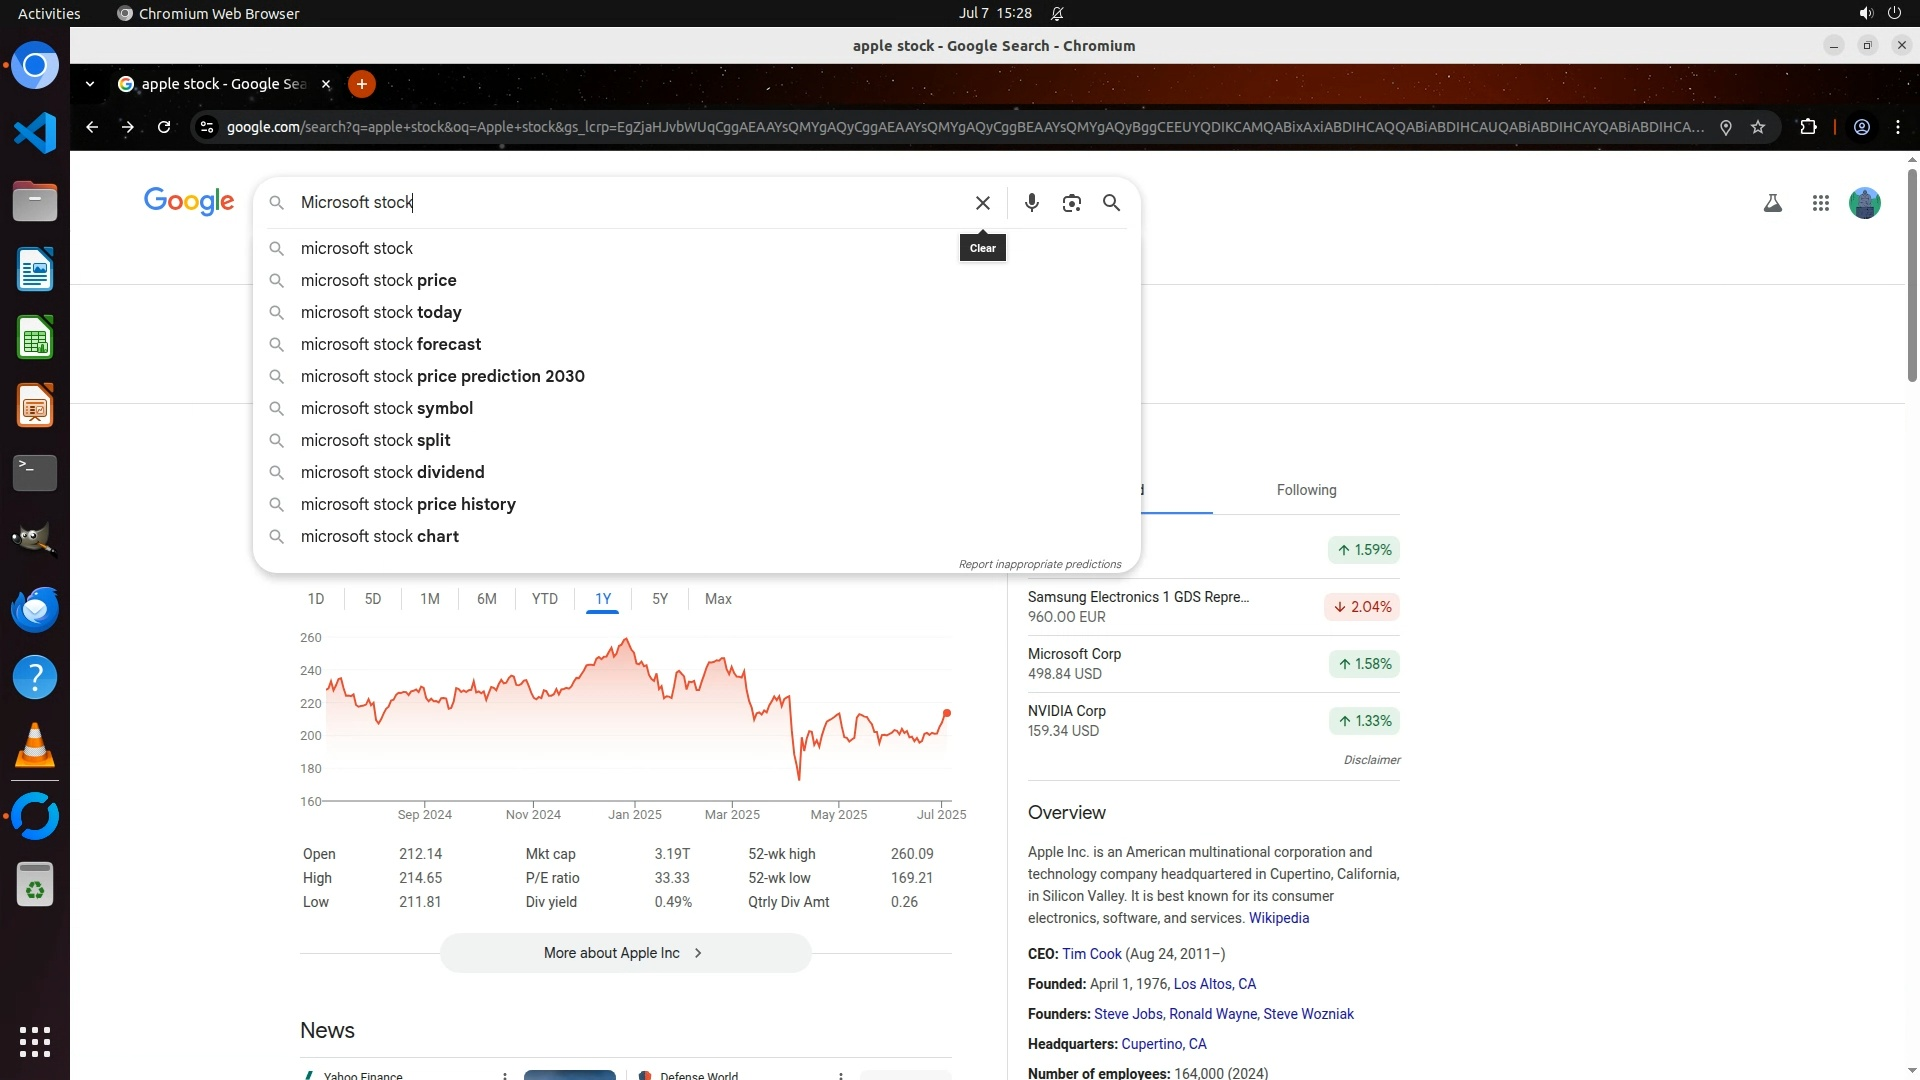Image resolution: width=1920 pixels, height=1080 pixels.
Task: Open new tab with plus button
Action: click(x=362, y=84)
